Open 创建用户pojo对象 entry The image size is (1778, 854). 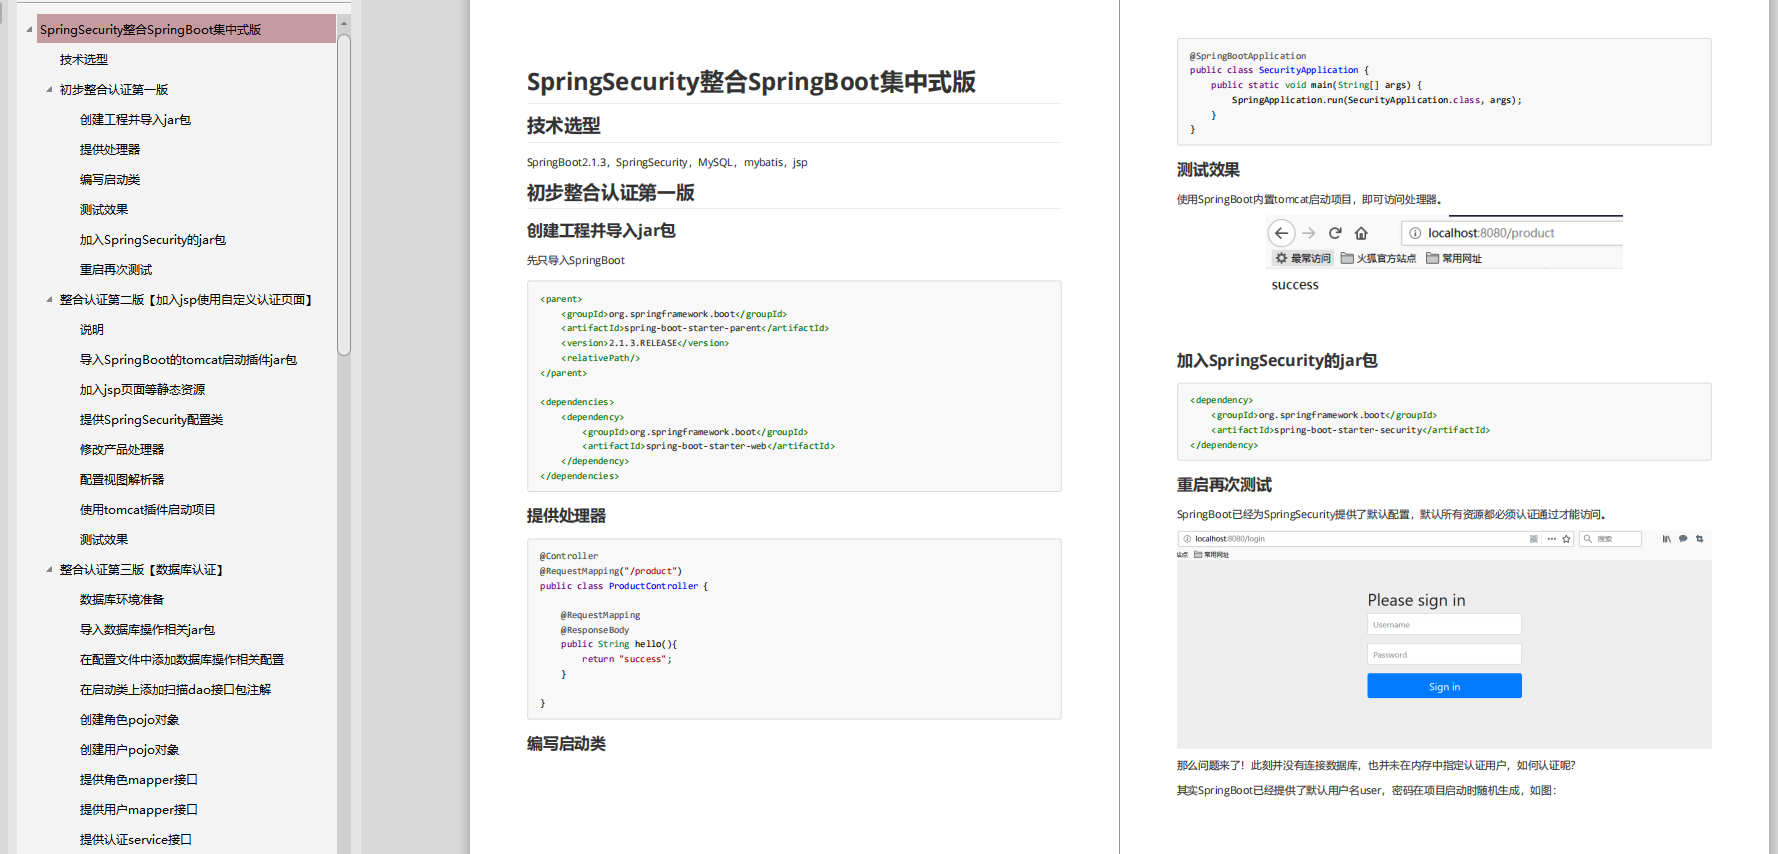tap(129, 750)
